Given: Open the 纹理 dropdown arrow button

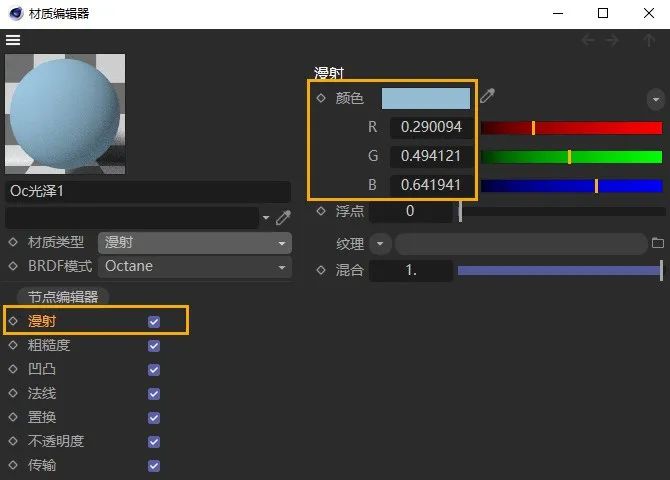Looking at the screenshot, I should pyautogui.click(x=380, y=244).
